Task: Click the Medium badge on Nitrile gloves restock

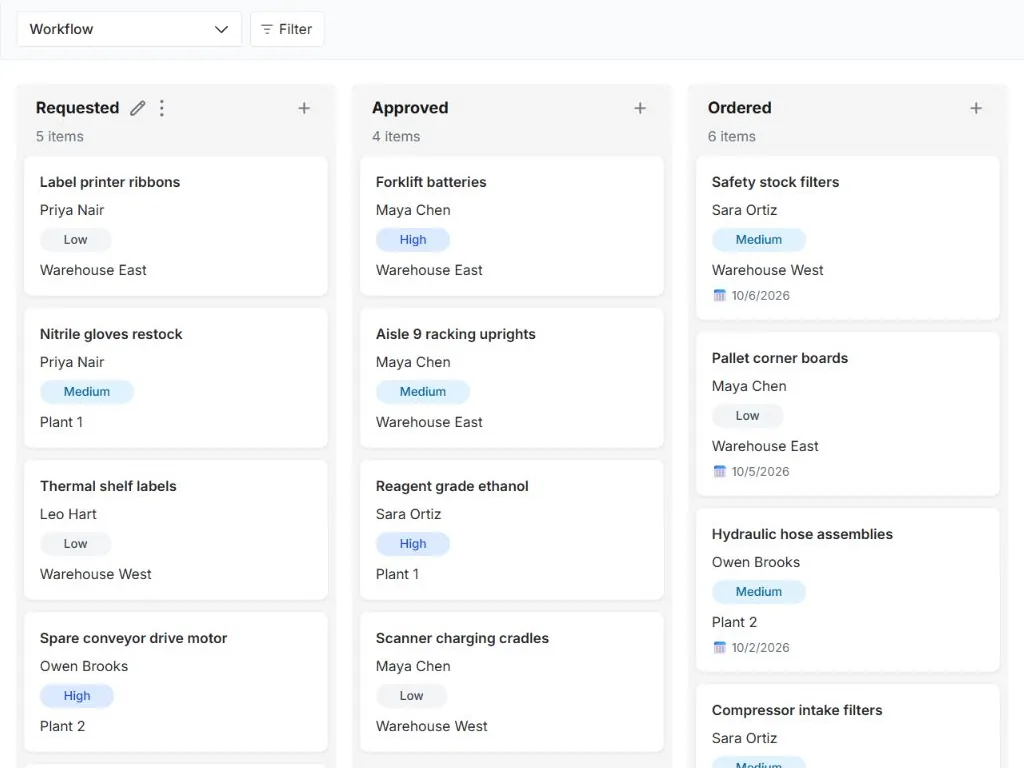Action: point(87,392)
